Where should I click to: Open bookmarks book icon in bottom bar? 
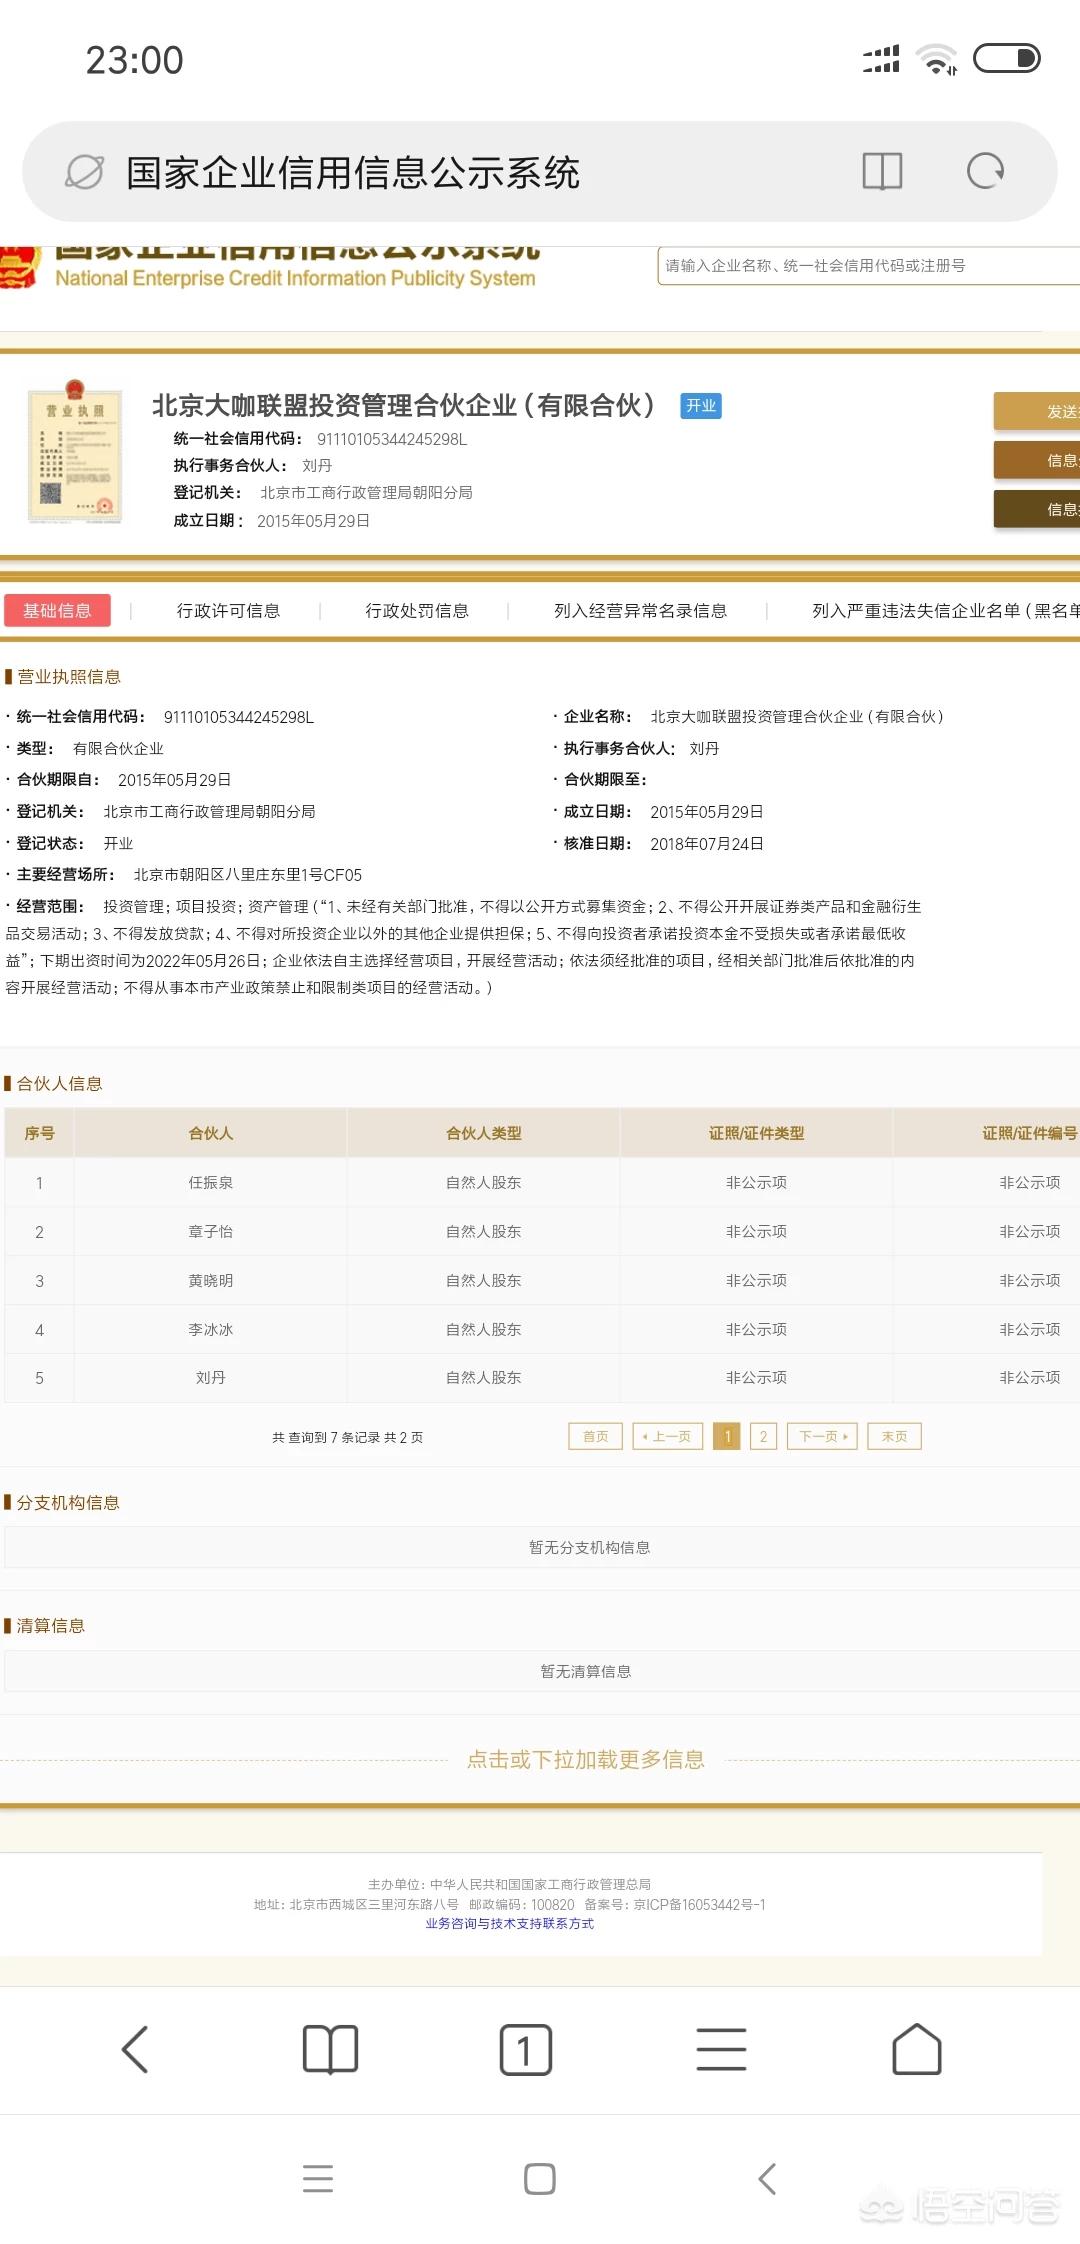[330, 2049]
